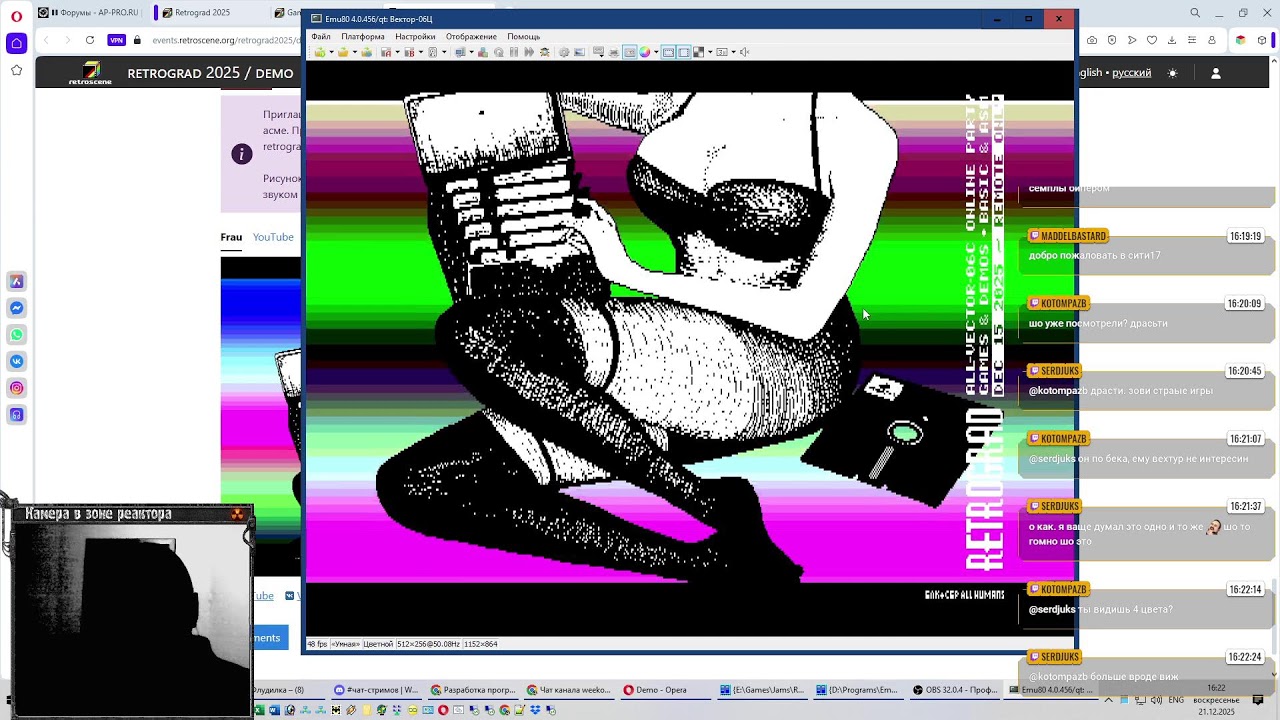
Task: Click the KOTOMPAZB username in the 16:22:14 chat message
Action: [1063, 589]
